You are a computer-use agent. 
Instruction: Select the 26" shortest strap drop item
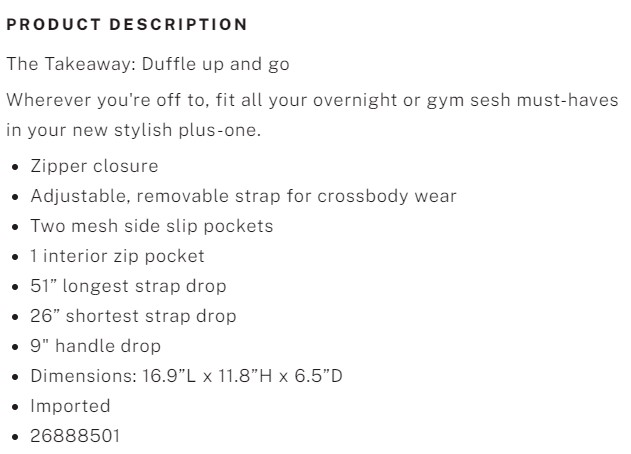[x=133, y=316]
